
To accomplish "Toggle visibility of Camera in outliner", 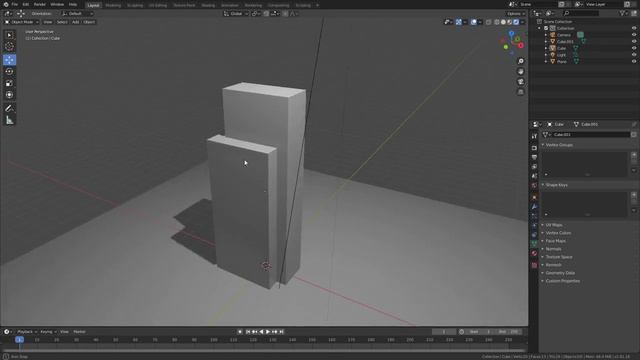I will point(634,35).
